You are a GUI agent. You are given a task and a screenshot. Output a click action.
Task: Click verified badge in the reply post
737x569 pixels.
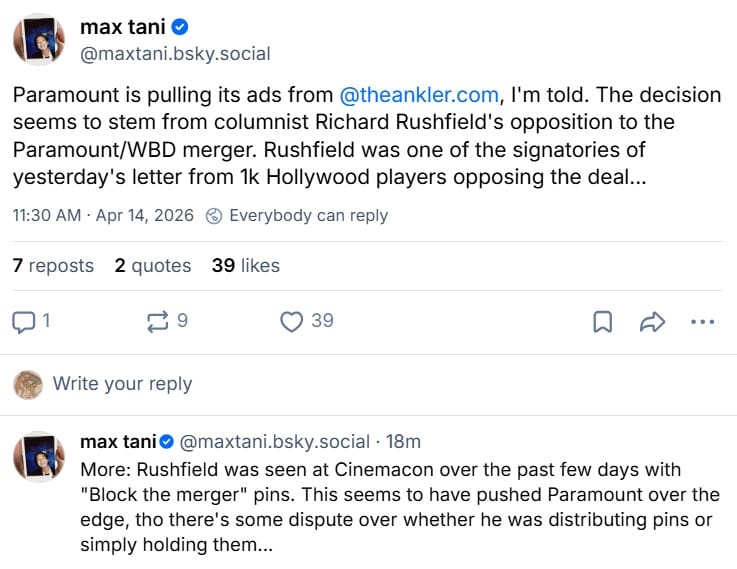167,441
